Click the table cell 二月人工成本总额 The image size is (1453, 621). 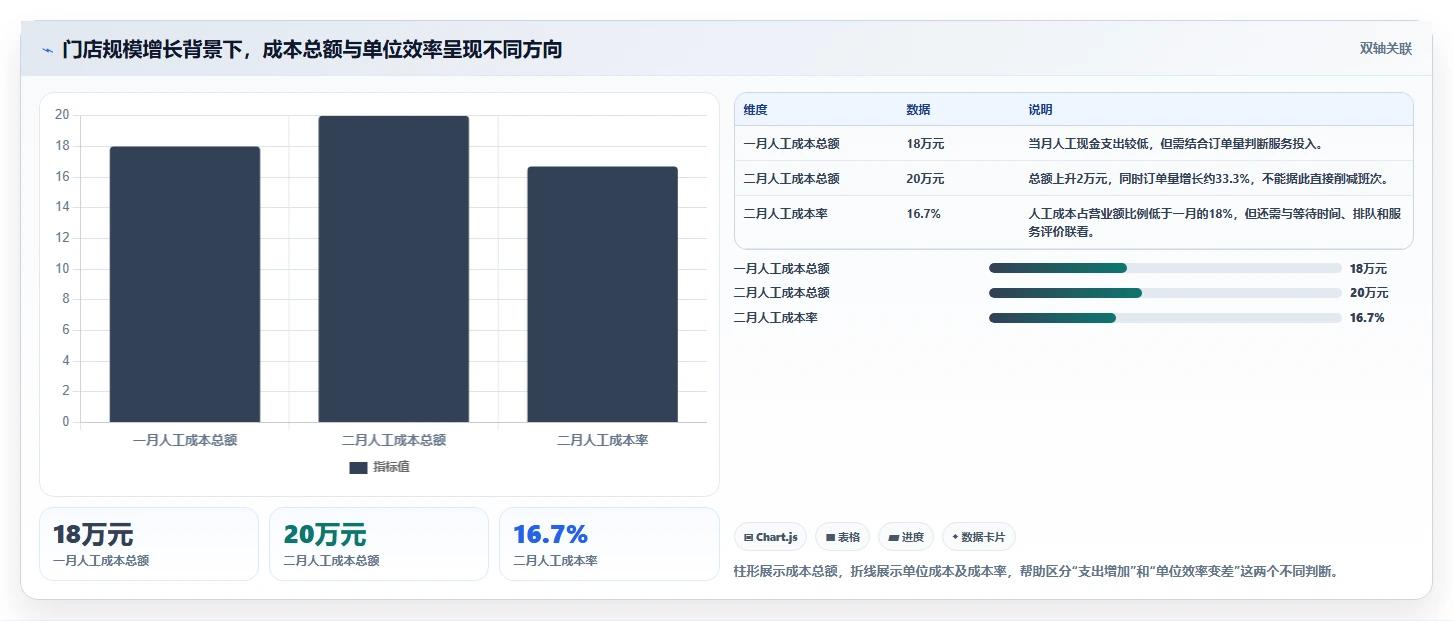(x=791, y=179)
